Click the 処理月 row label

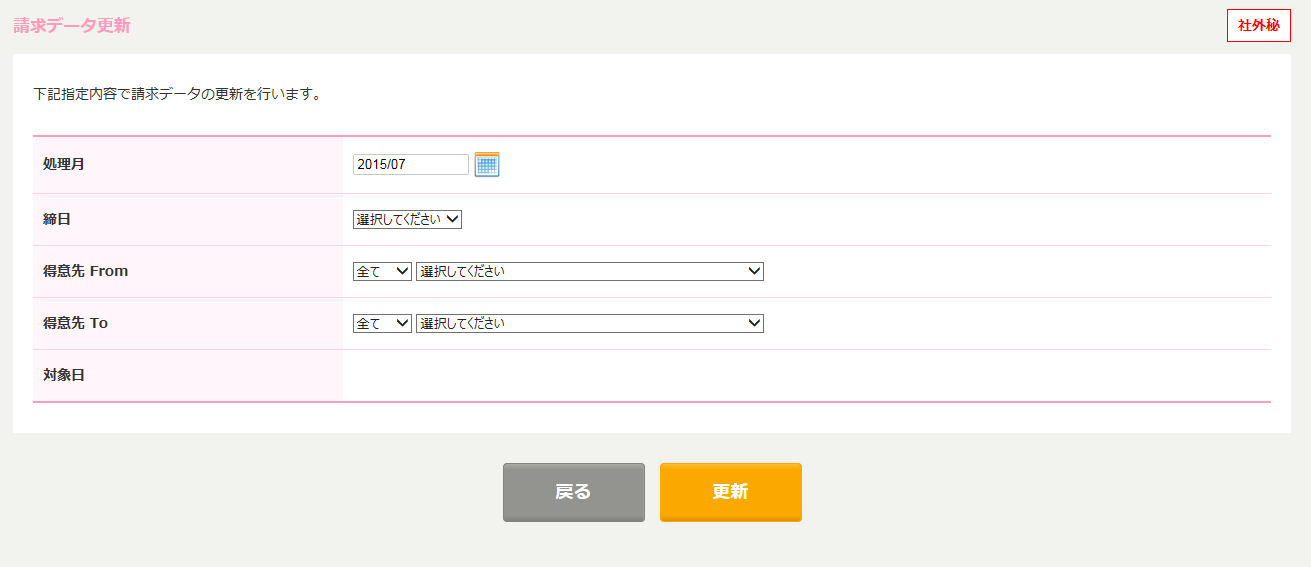pyautogui.click(x=64, y=164)
